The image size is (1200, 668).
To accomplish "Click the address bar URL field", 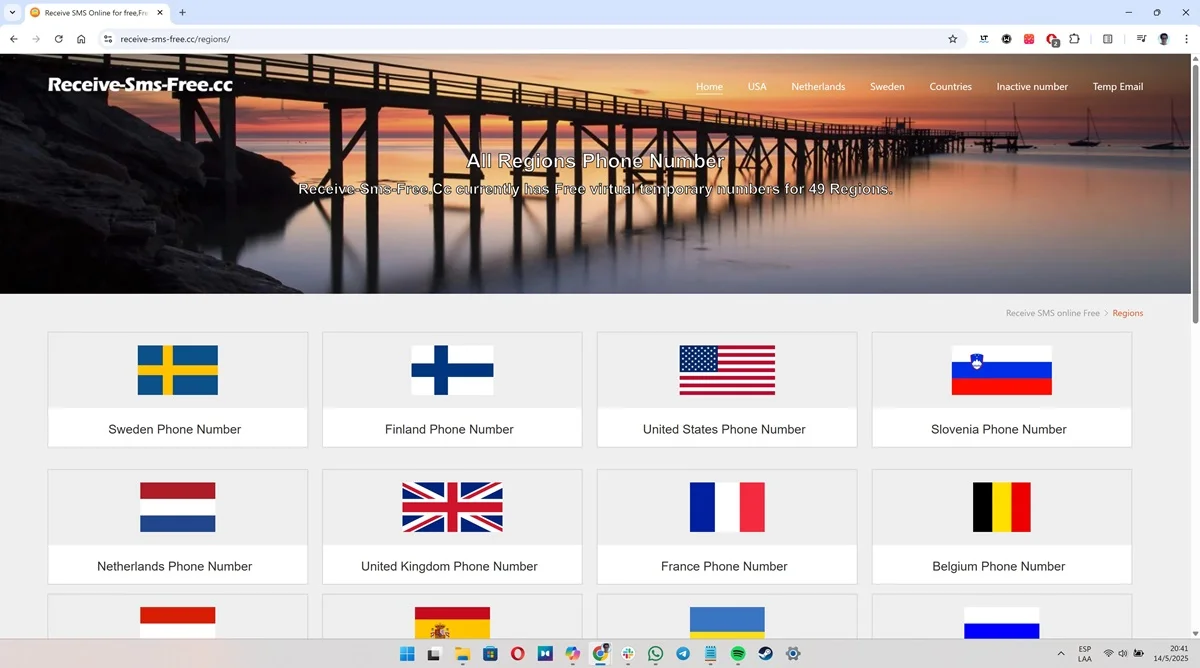I will pos(530,39).
